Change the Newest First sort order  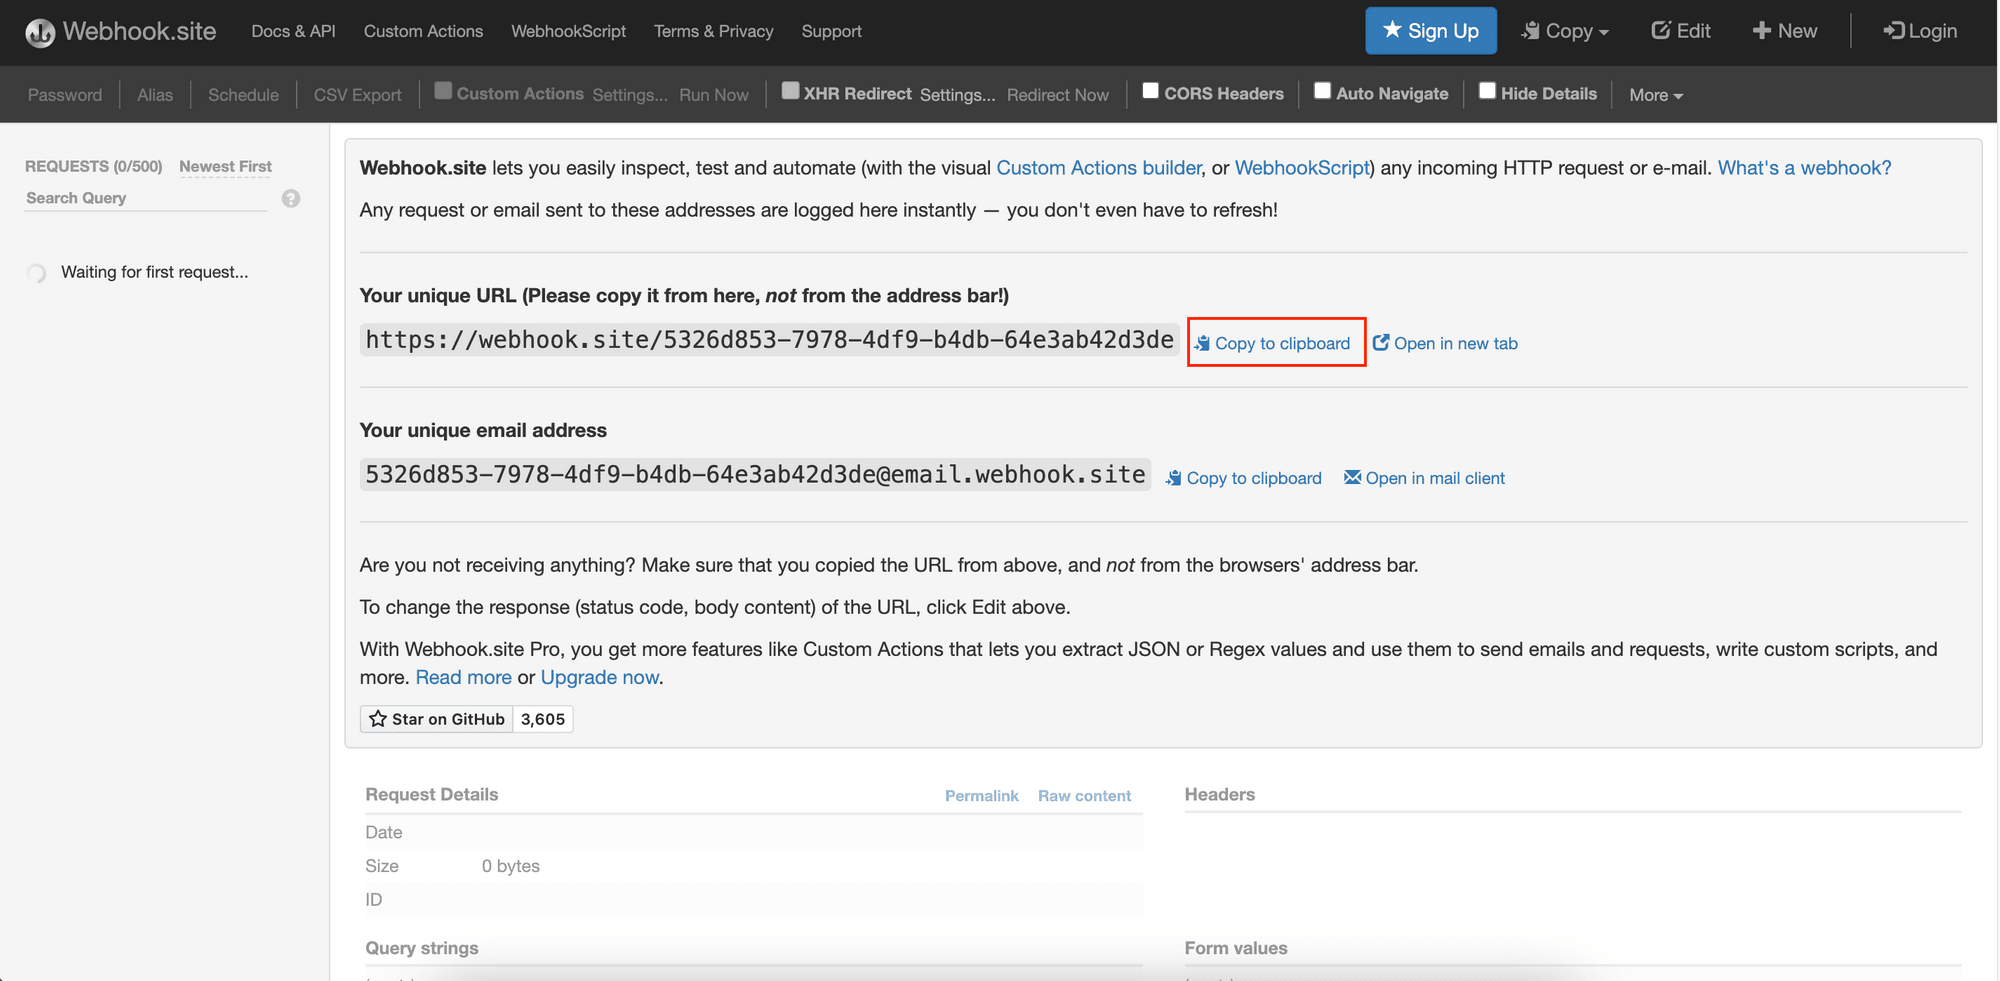point(225,166)
